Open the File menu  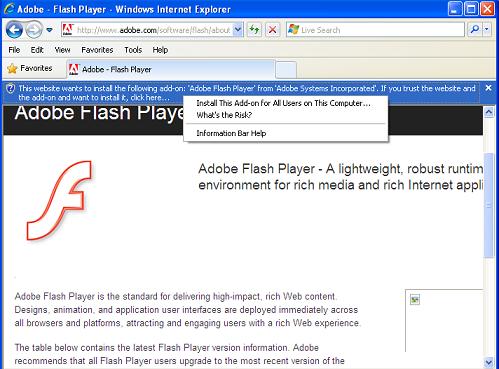coord(14,50)
